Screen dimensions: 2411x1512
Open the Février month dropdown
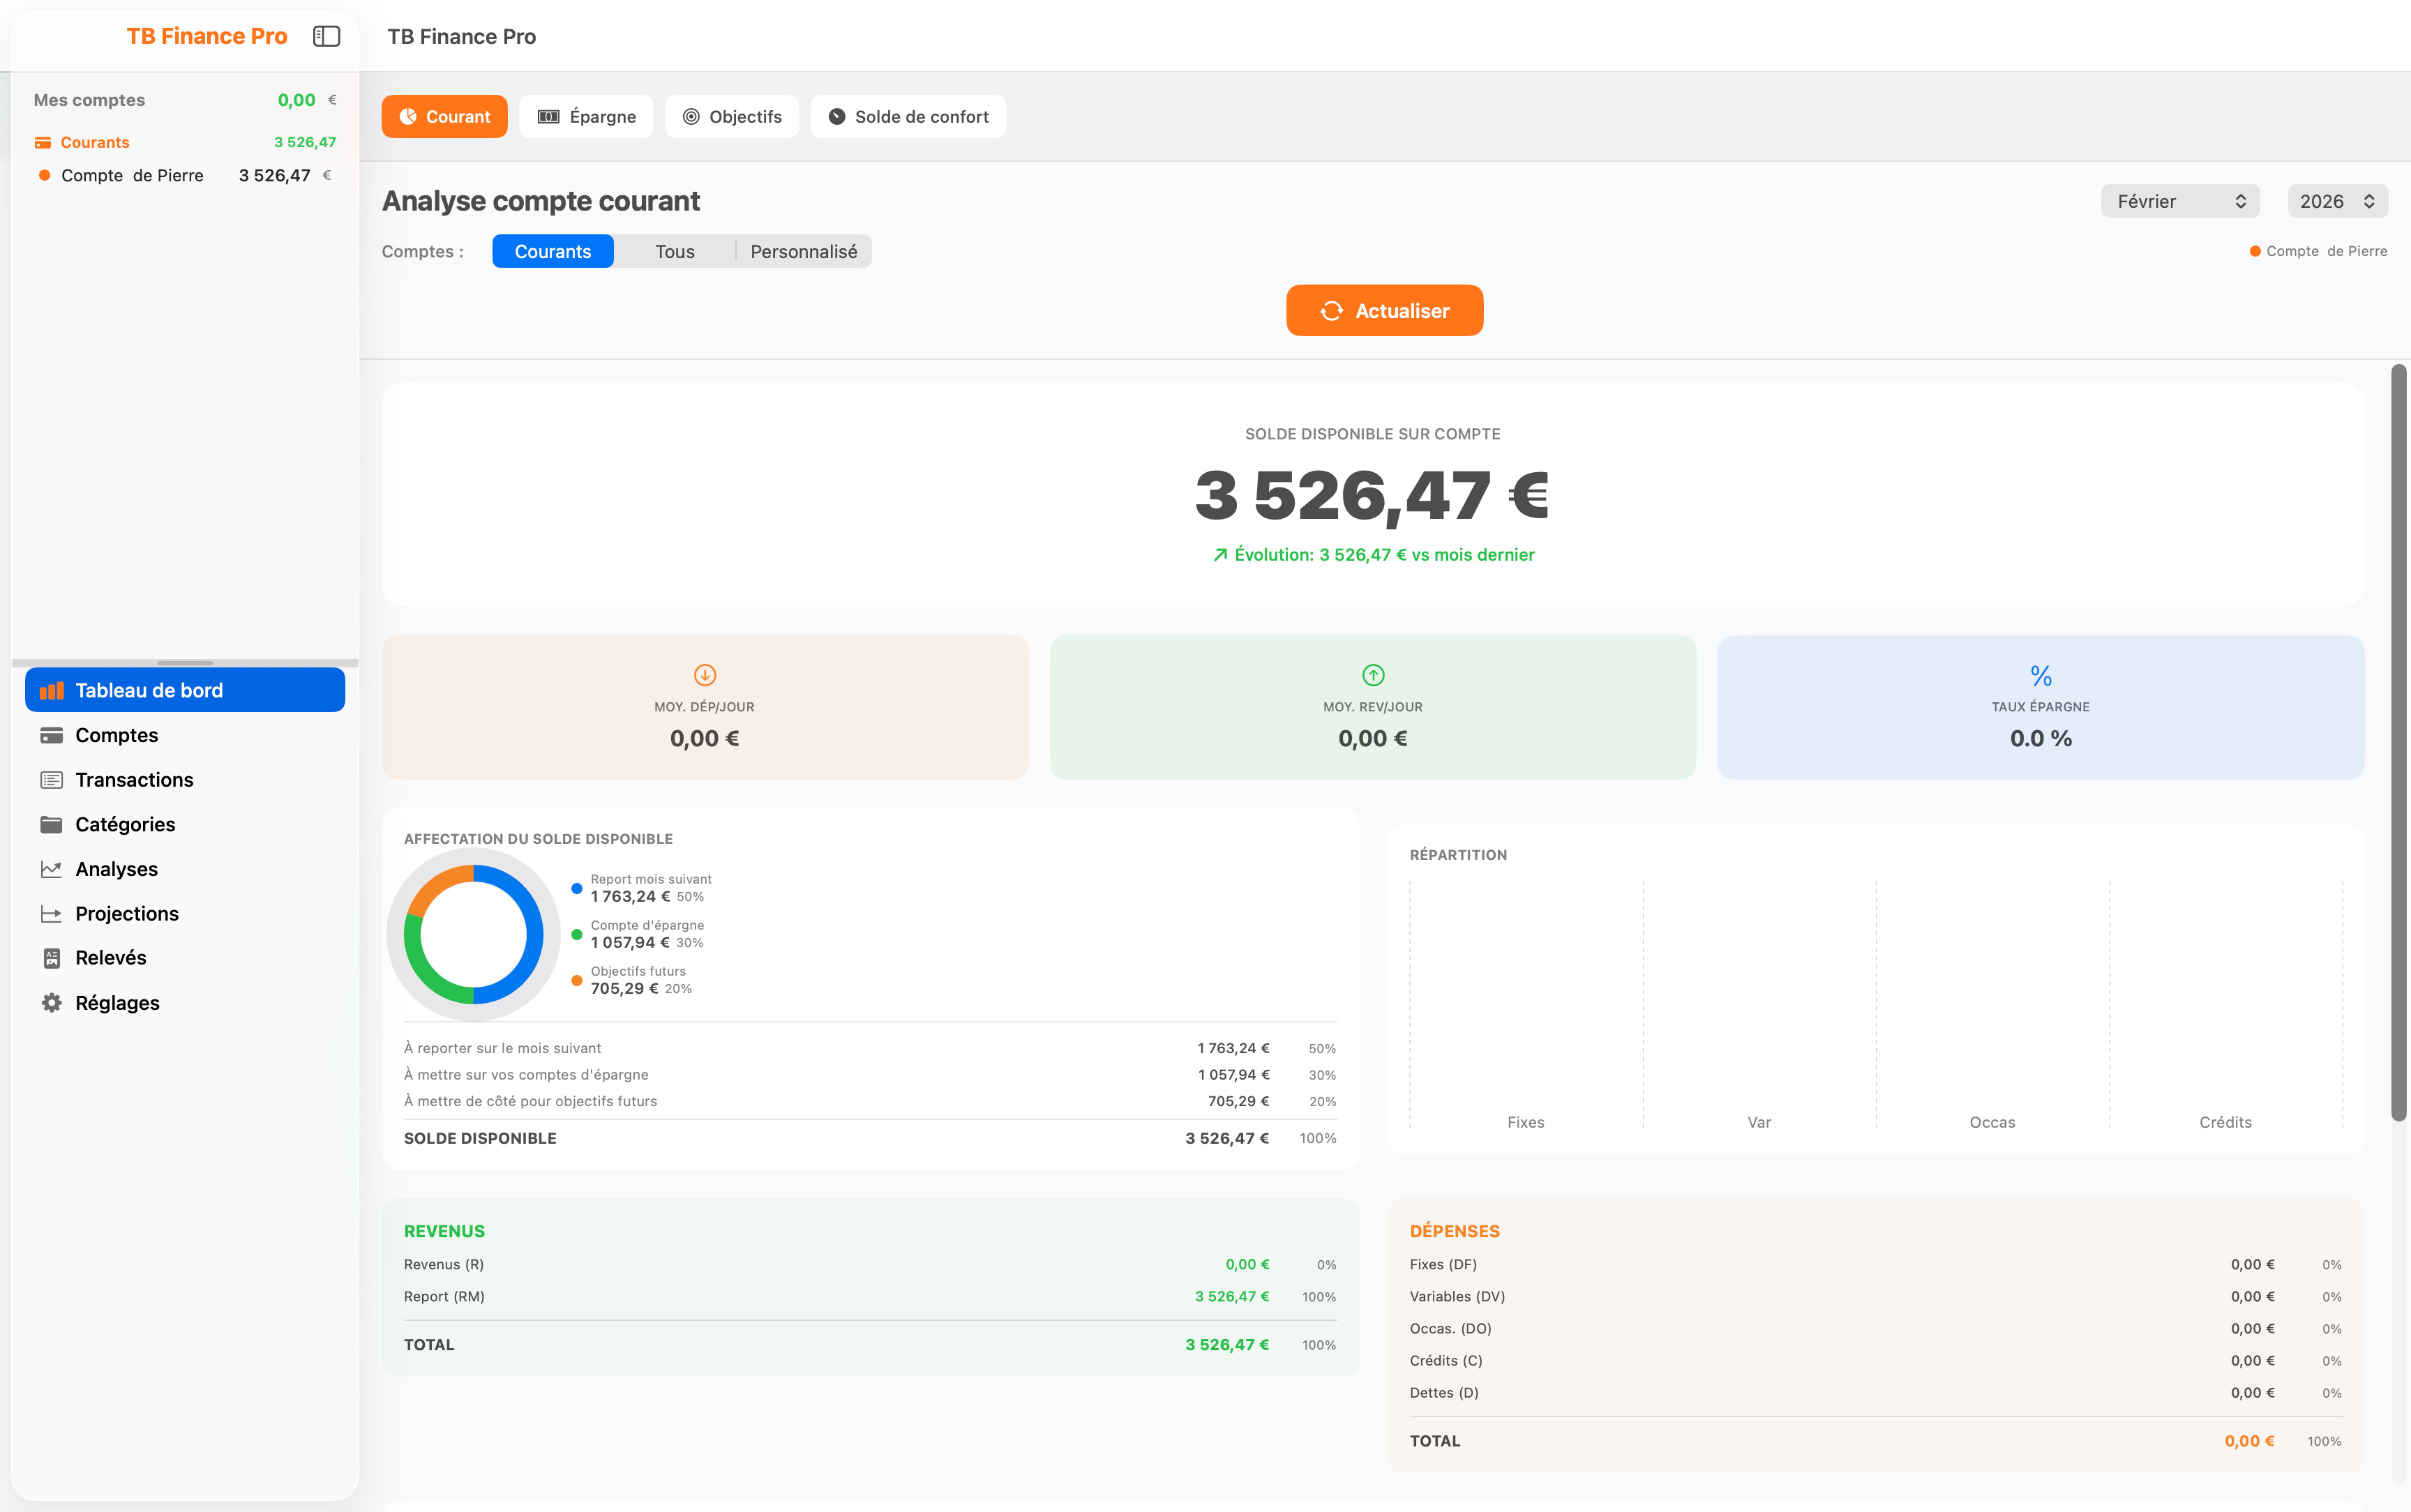(x=2179, y=201)
